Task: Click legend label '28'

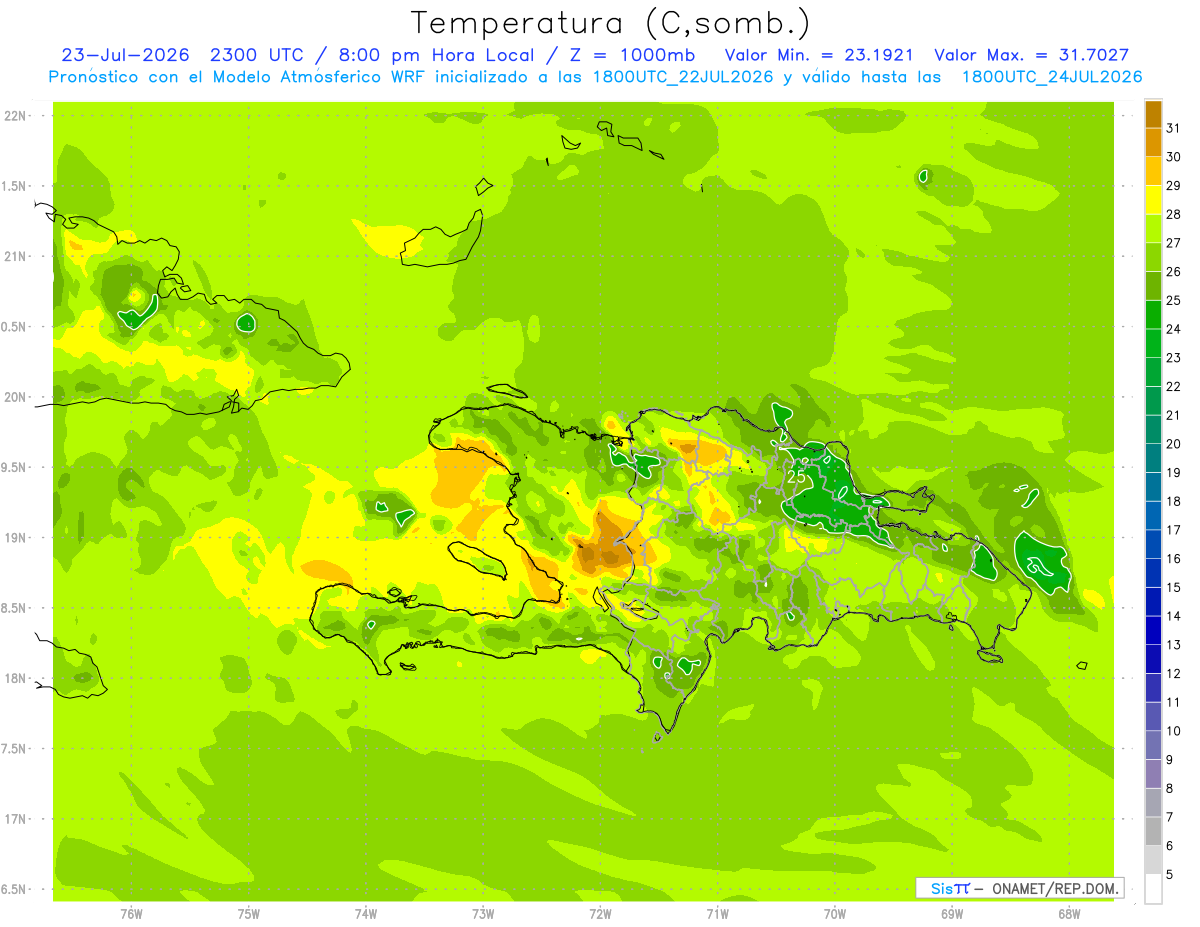Action: tap(1174, 214)
